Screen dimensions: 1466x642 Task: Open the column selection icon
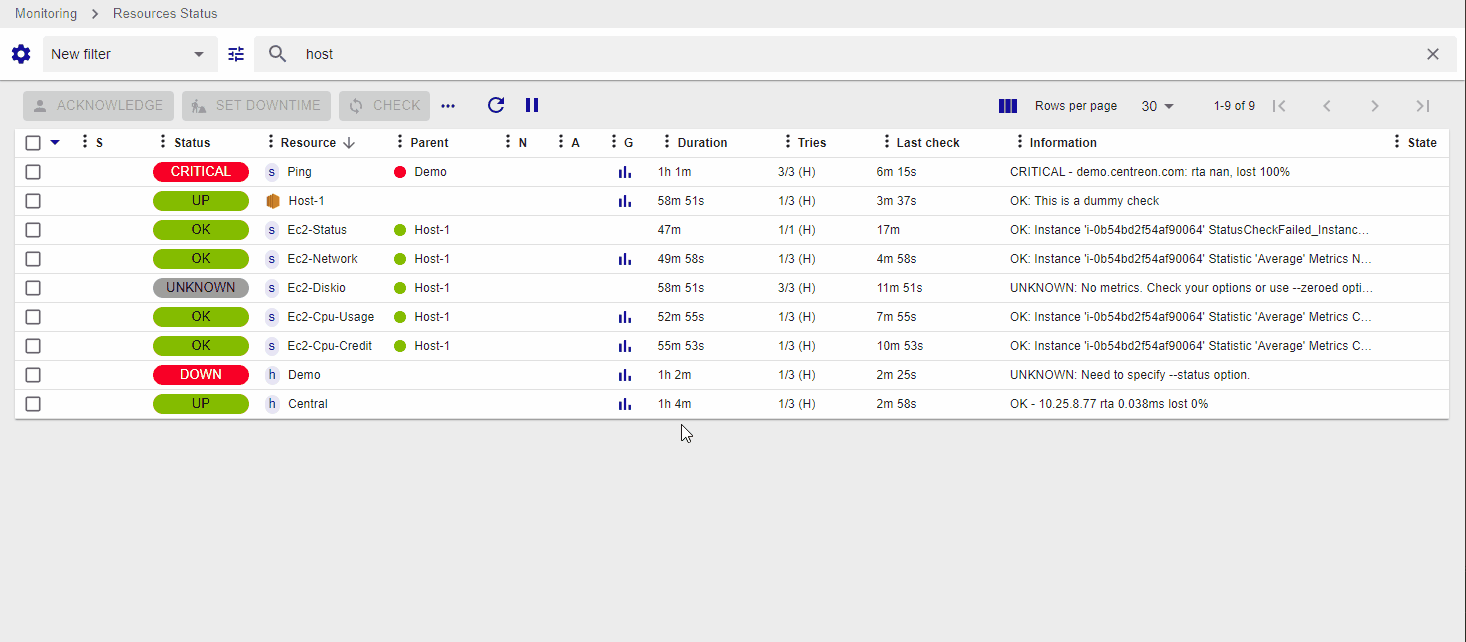[x=1008, y=106]
